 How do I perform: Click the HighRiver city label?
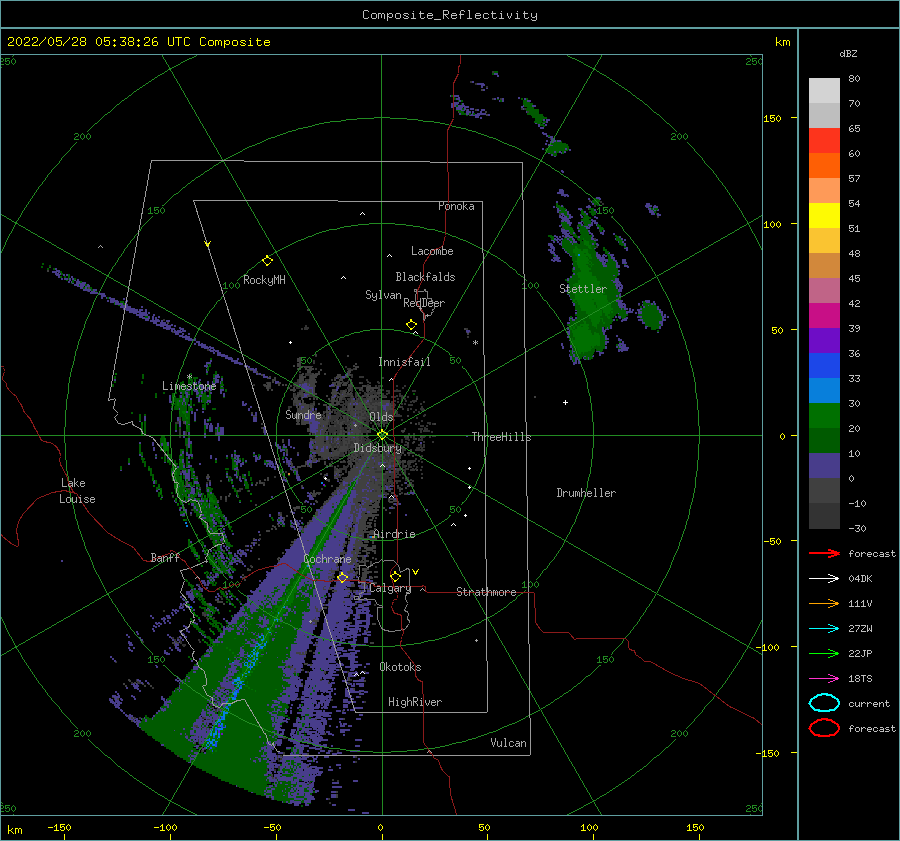(x=415, y=702)
